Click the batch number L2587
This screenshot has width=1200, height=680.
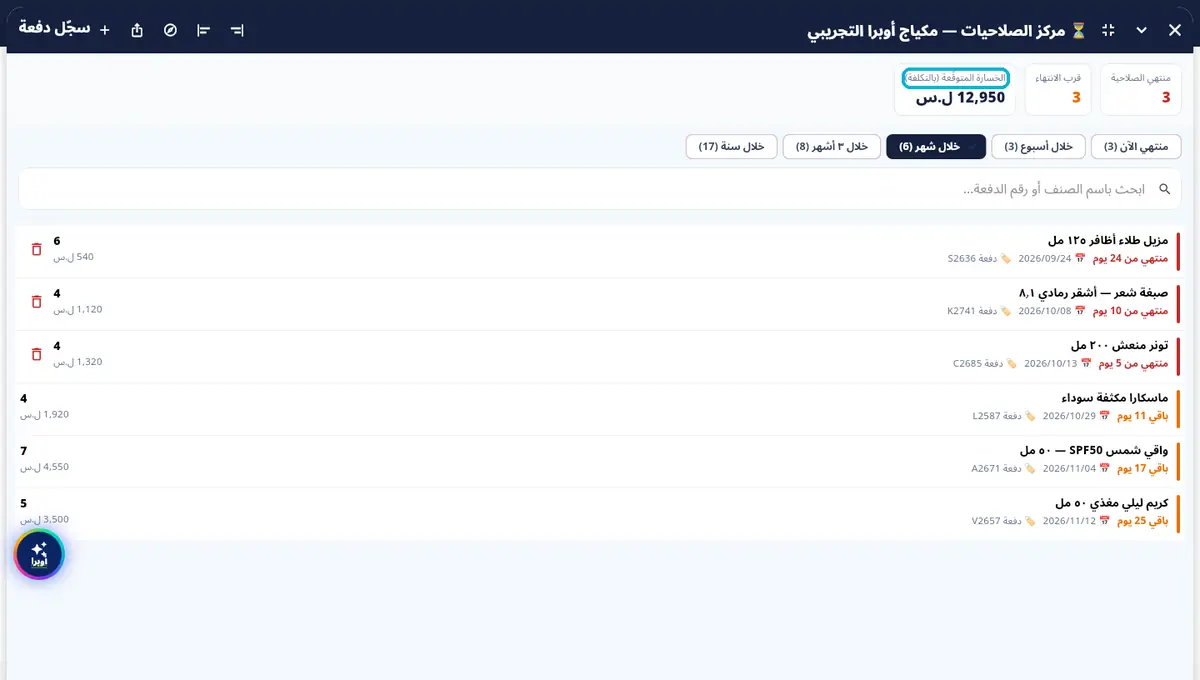[x=984, y=414]
